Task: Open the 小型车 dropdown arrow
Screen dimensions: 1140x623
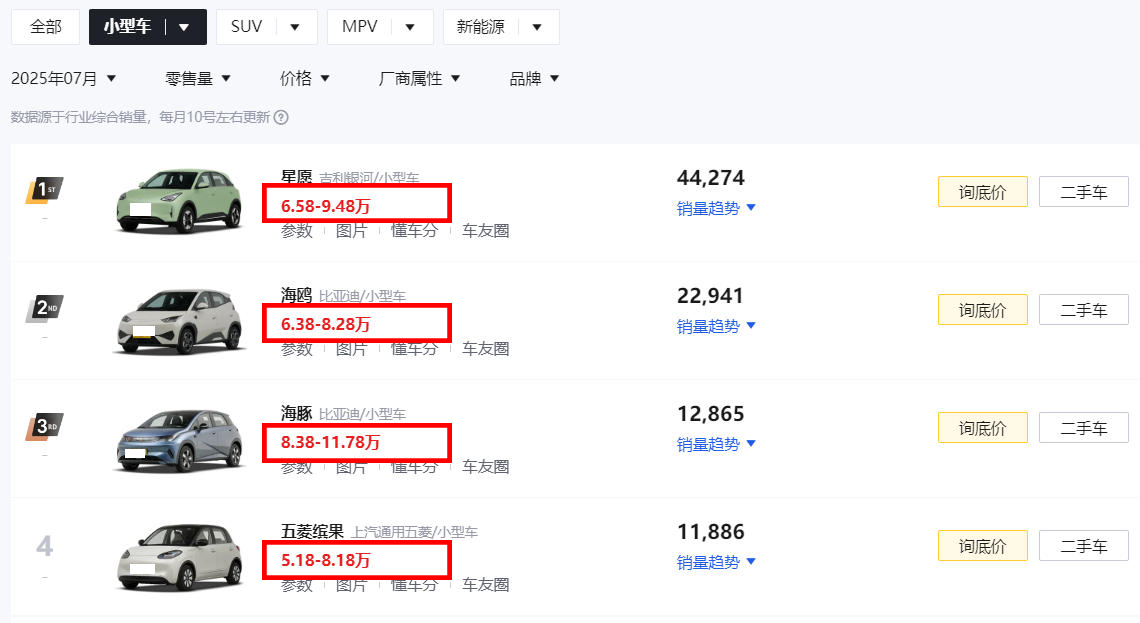Action: coord(184,28)
